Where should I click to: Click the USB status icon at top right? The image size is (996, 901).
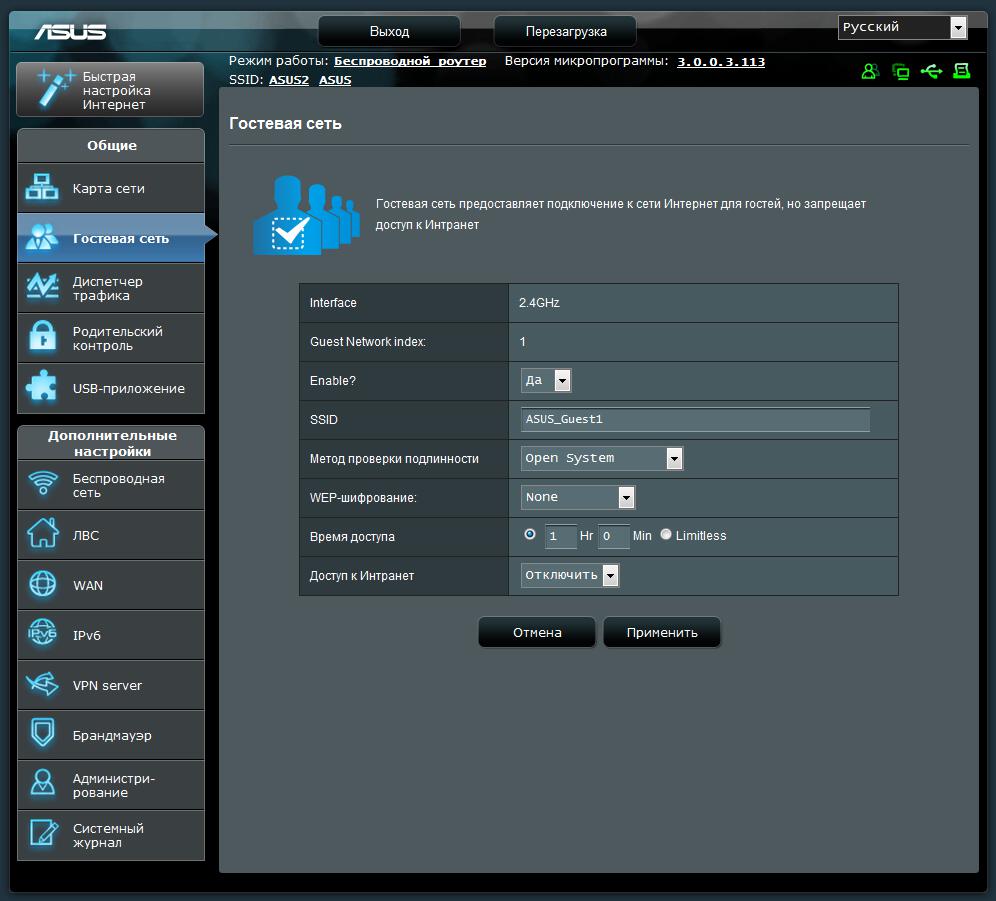(931, 71)
